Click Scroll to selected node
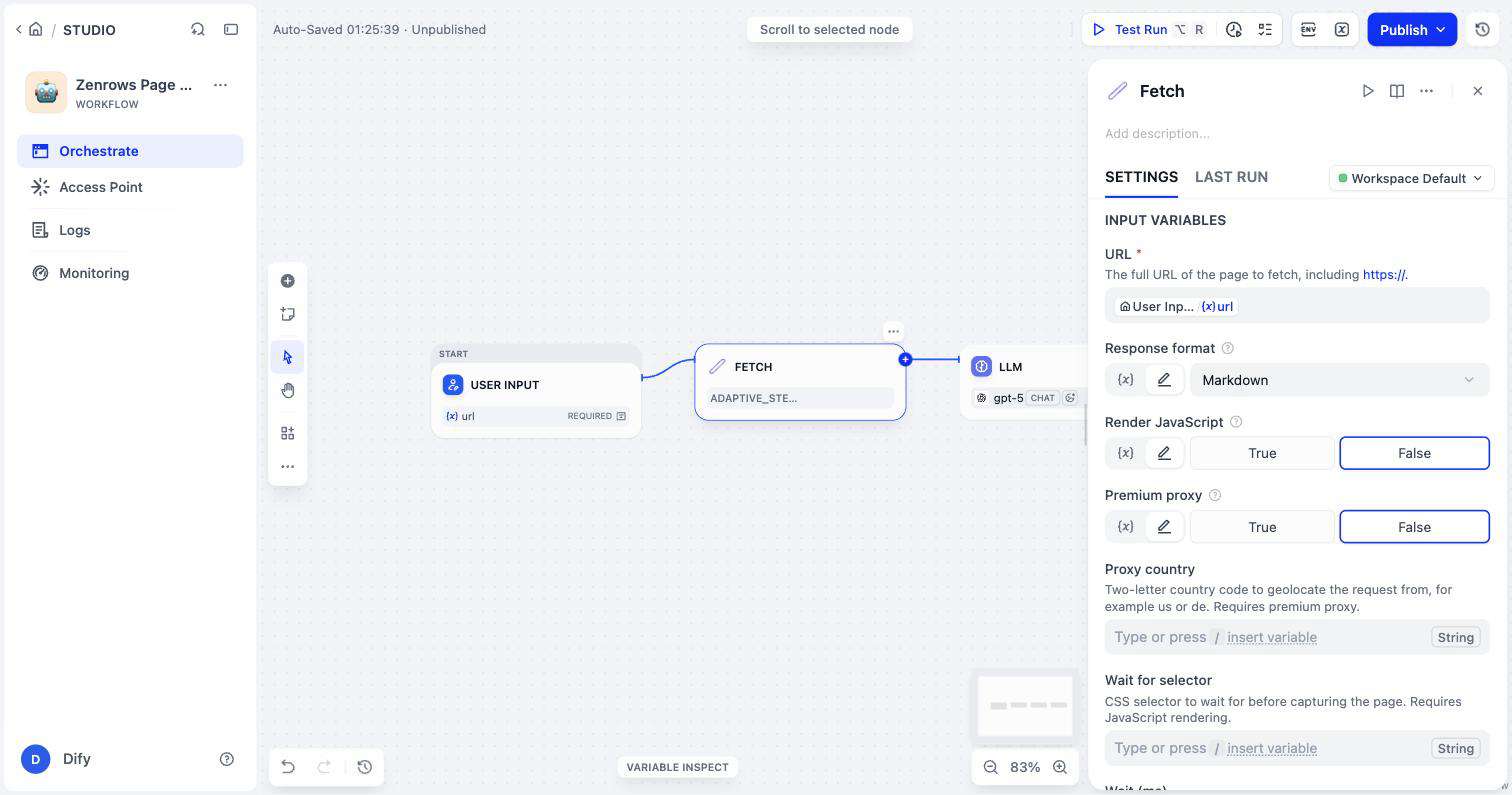 tap(829, 29)
